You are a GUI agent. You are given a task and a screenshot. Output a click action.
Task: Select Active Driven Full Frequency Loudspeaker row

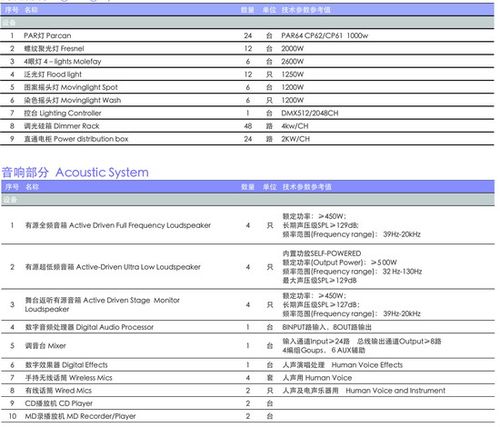[248, 225]
